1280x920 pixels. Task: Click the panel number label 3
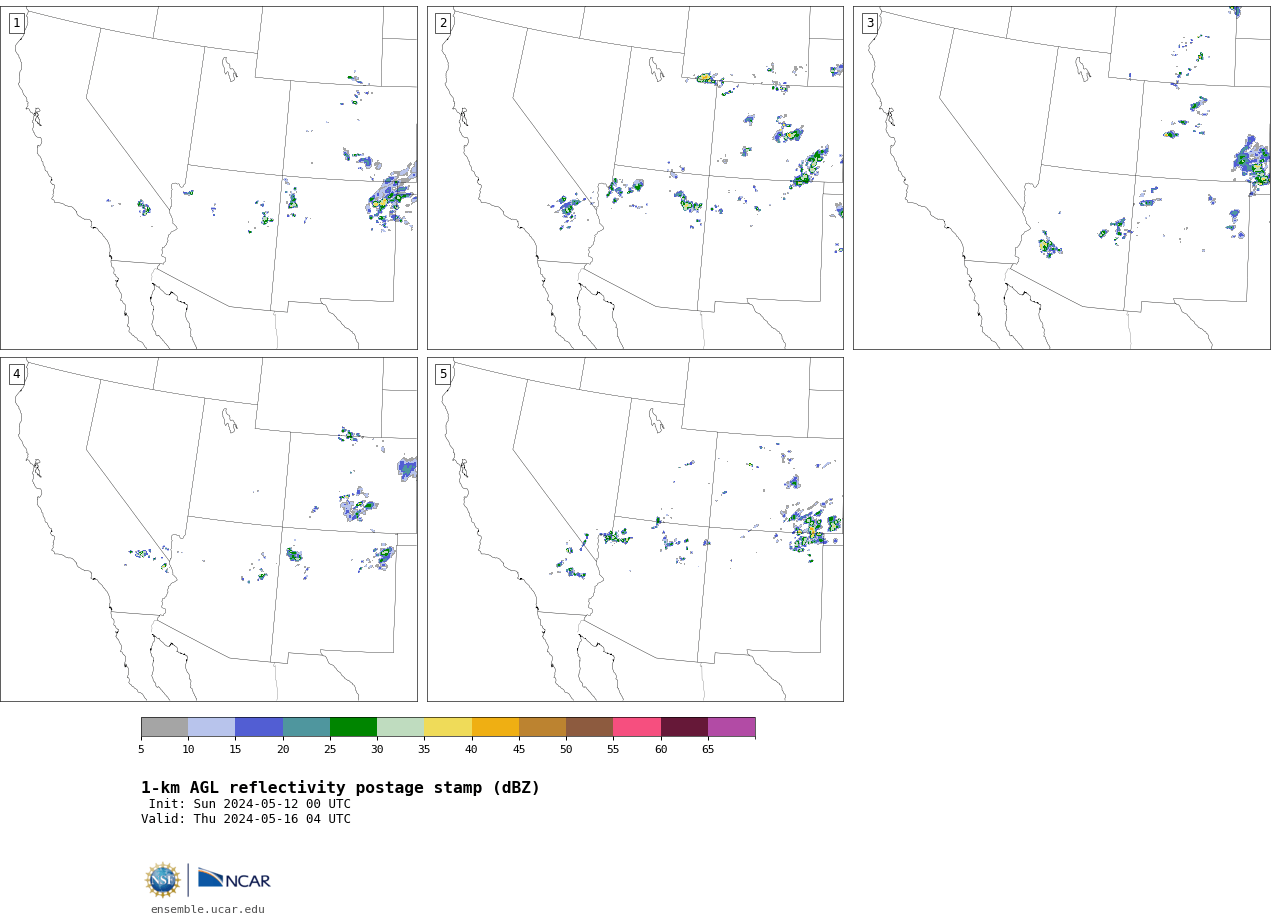[869, 23]
